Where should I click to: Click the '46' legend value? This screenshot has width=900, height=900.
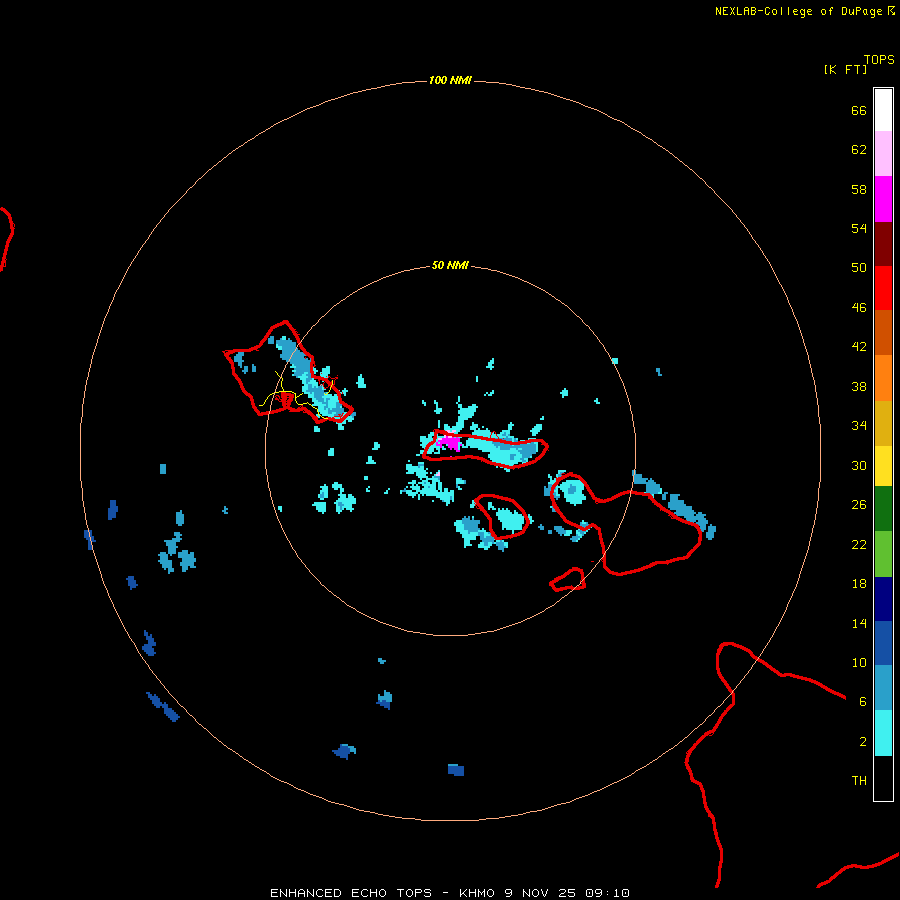pyautogui.click(x=859, y=308)
